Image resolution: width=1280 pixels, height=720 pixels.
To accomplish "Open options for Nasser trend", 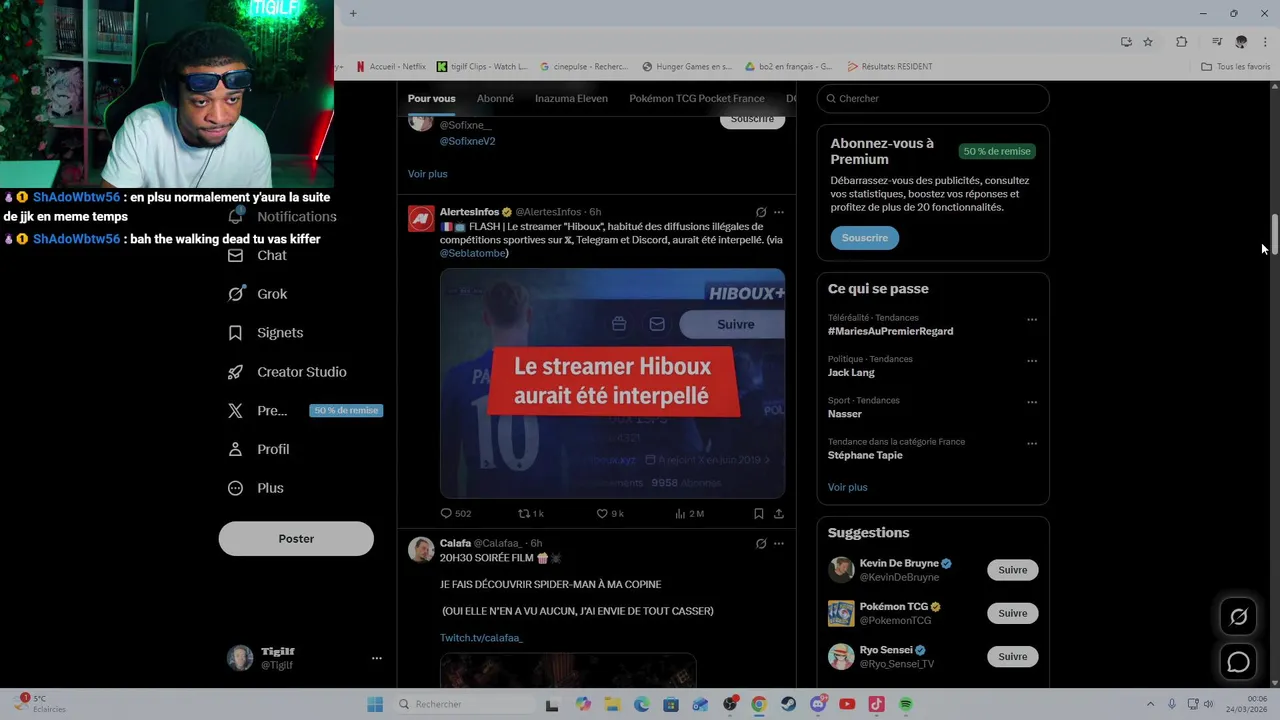I will click(x=1032, y=402).
